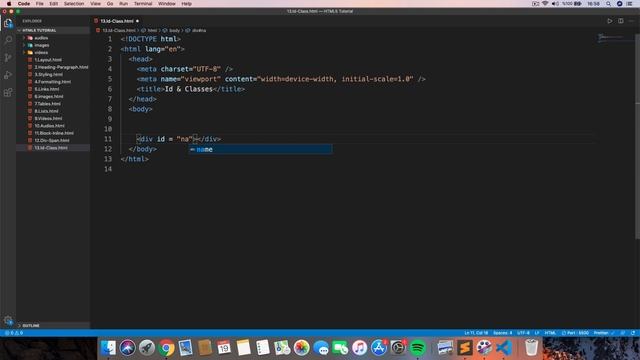Open 3.Styling.html file

pyautogui.click(x=49, y=74)
